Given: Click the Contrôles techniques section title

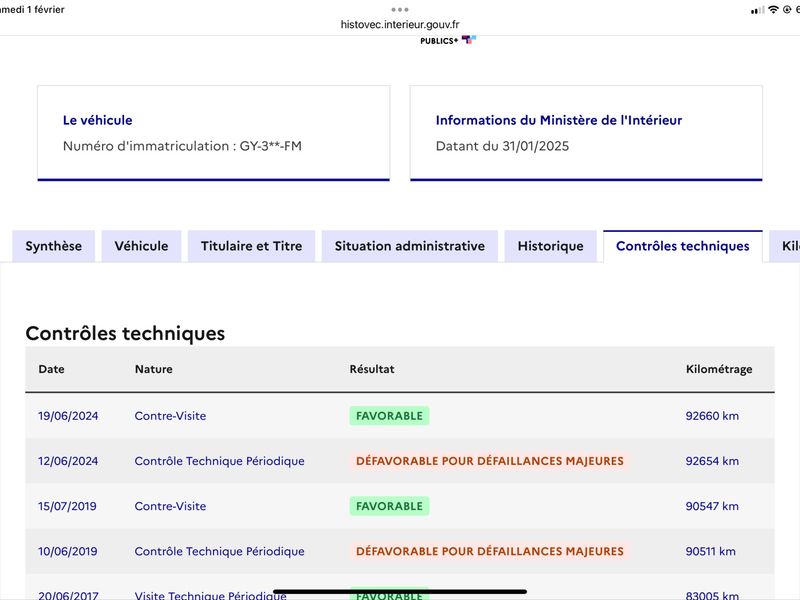Looking at the screenshot, I should click(x=125, y=333).
